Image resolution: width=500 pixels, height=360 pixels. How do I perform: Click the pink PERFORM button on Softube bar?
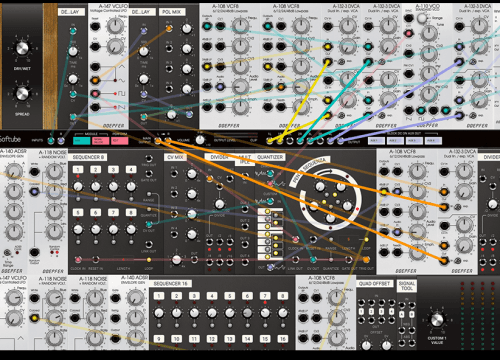120,141
